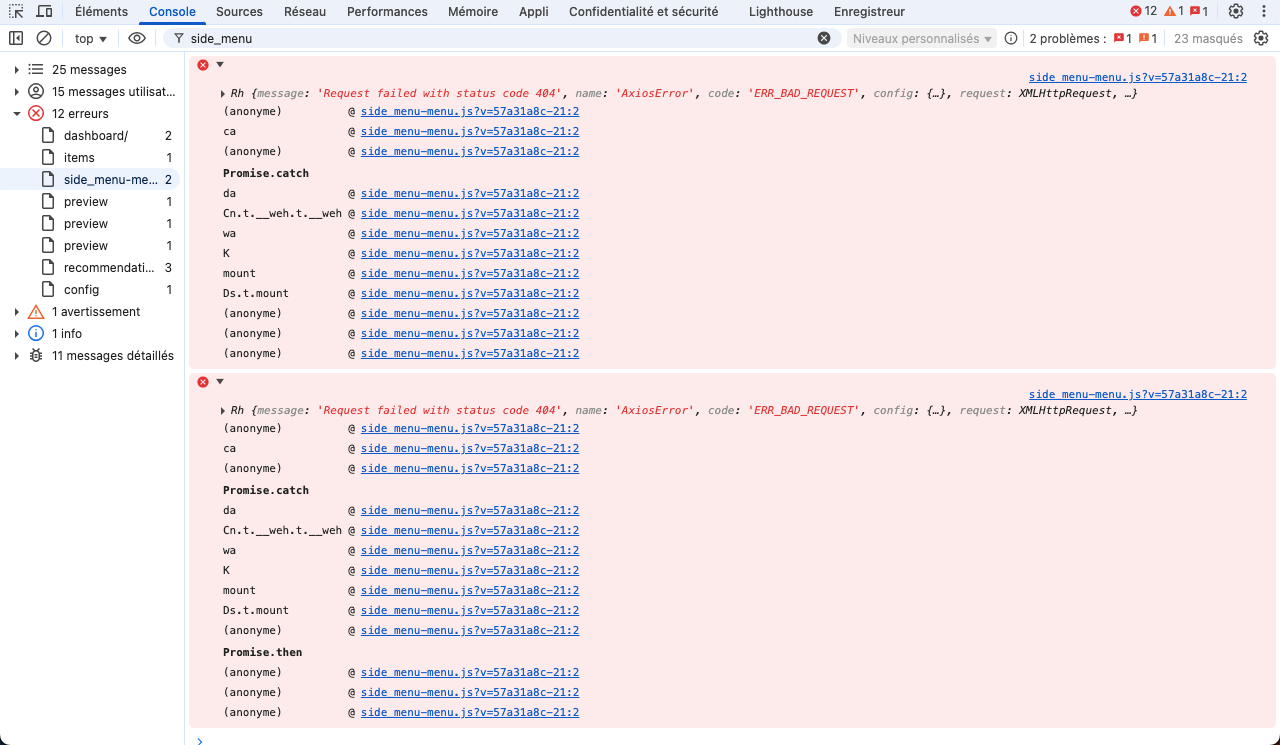Switch to the Sources tab

coord(239,12)
